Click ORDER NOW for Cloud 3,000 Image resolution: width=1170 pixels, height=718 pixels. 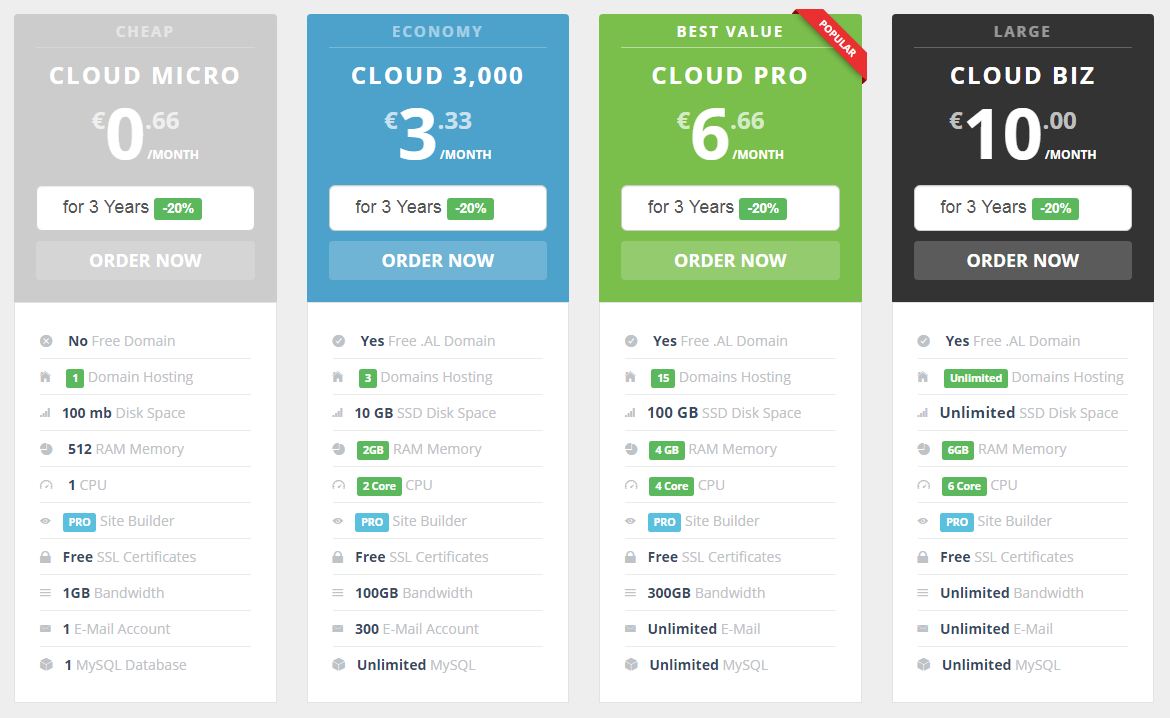438,260
